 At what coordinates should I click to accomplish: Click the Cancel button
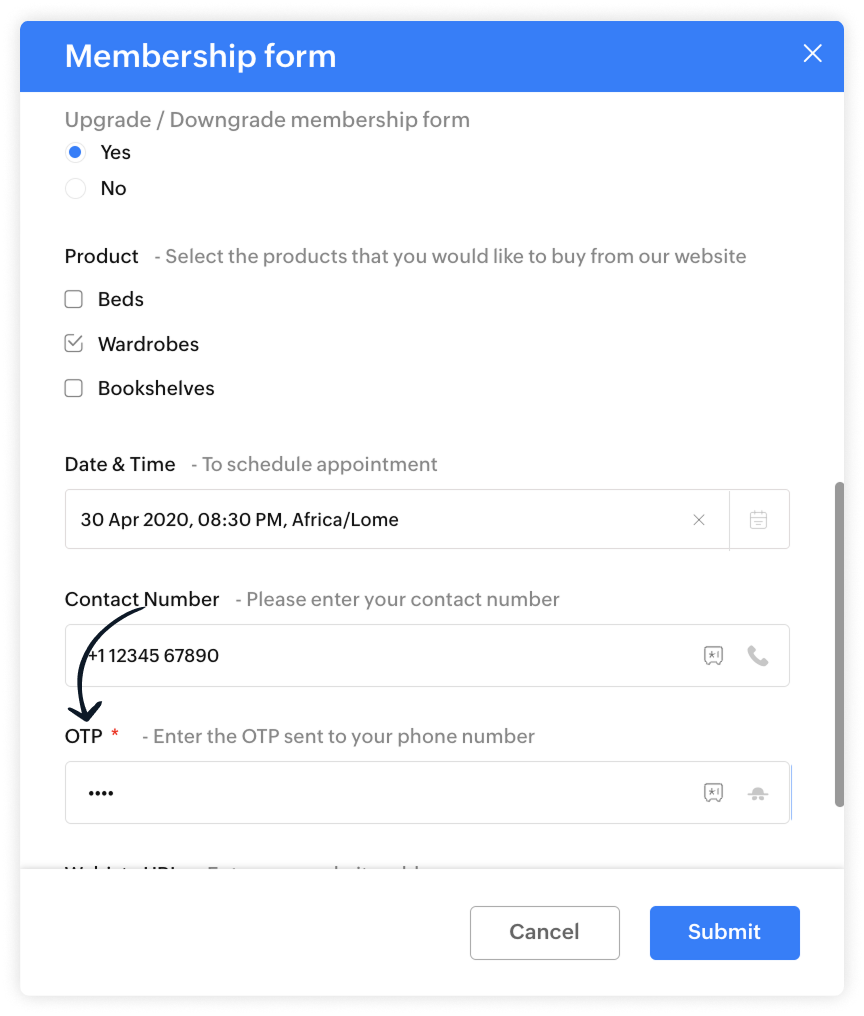544,932
